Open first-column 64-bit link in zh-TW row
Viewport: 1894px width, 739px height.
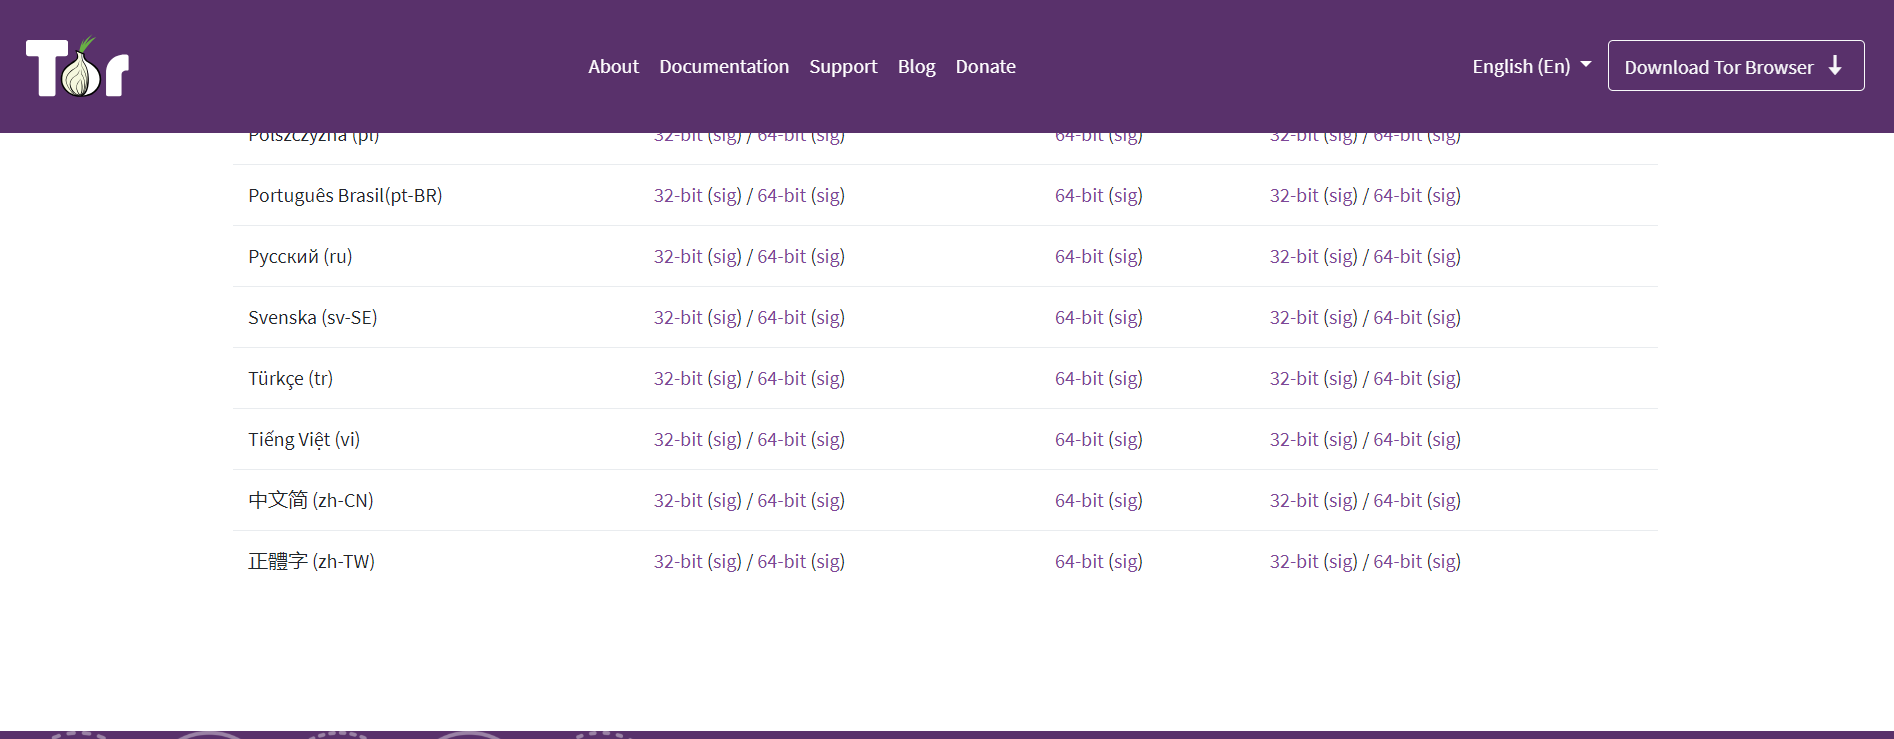[781, 561]
